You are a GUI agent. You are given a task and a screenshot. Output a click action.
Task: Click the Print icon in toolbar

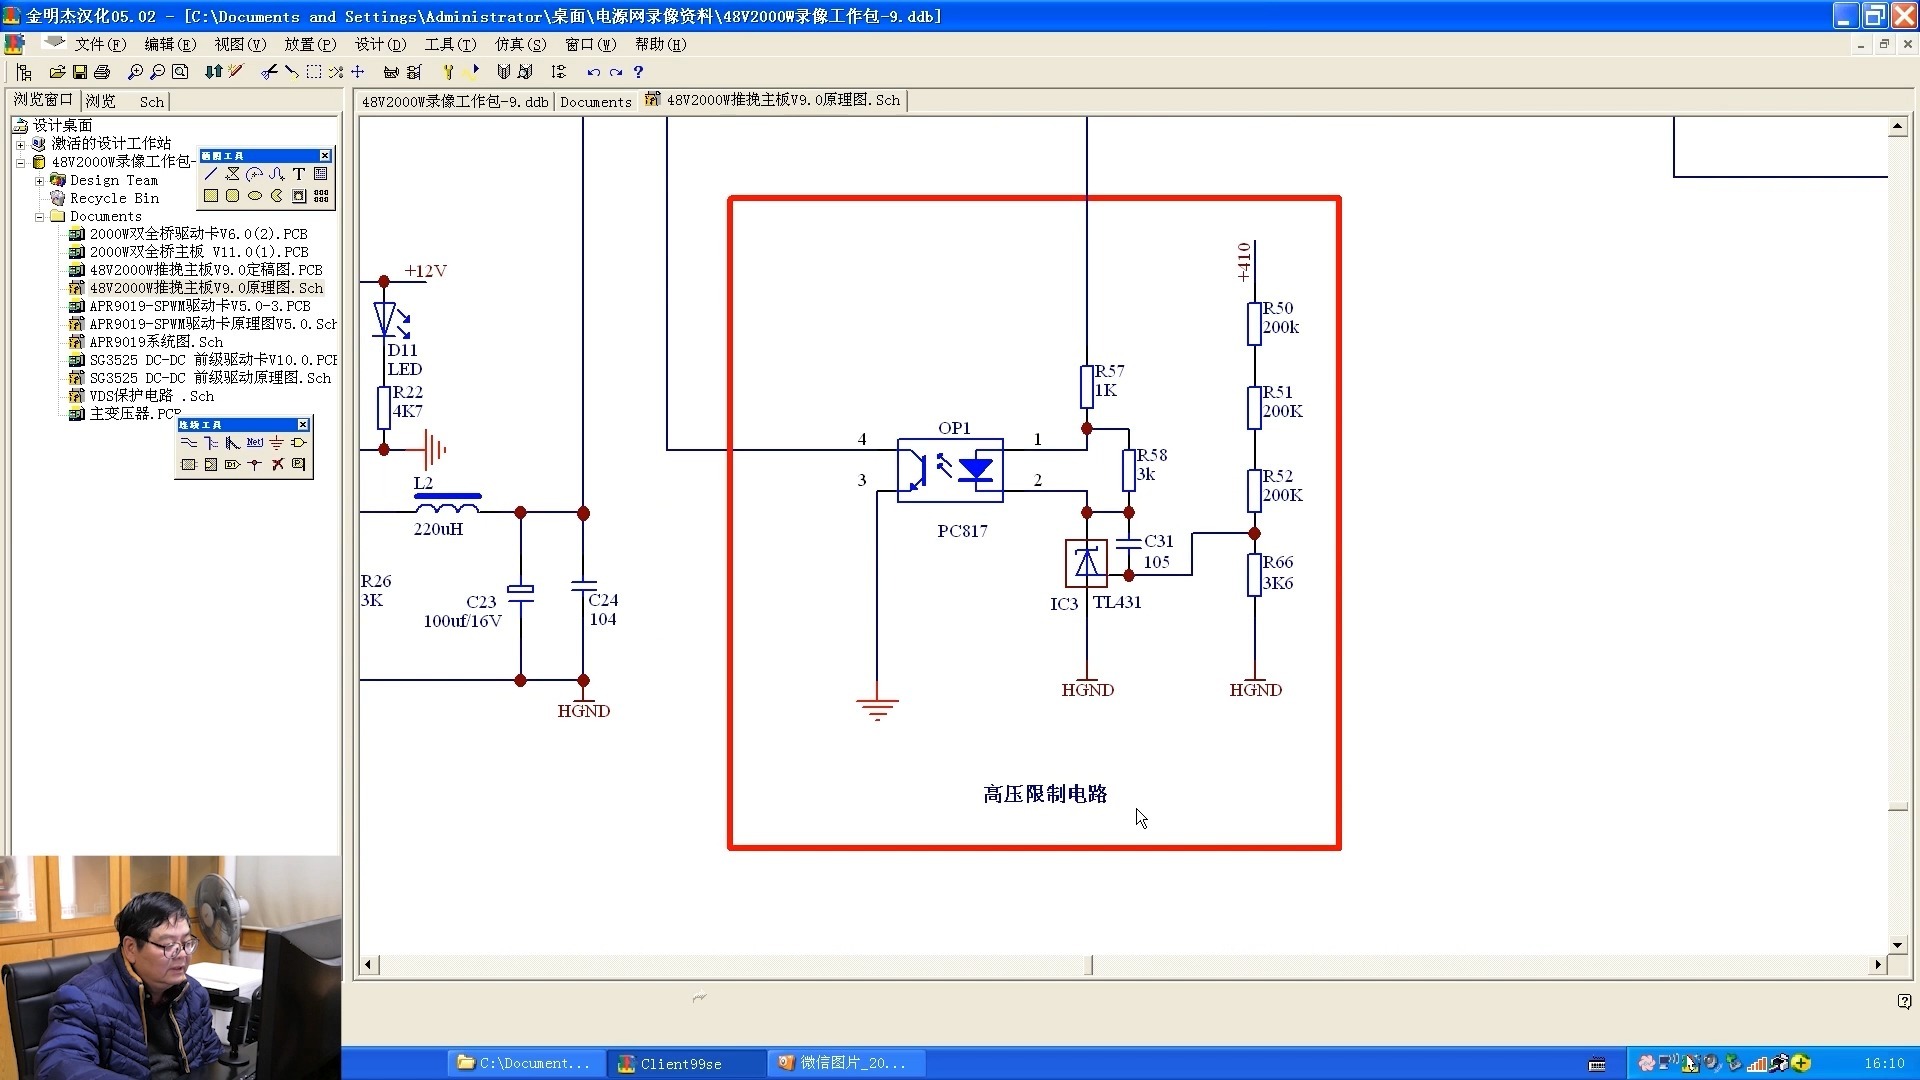point(102,72)
